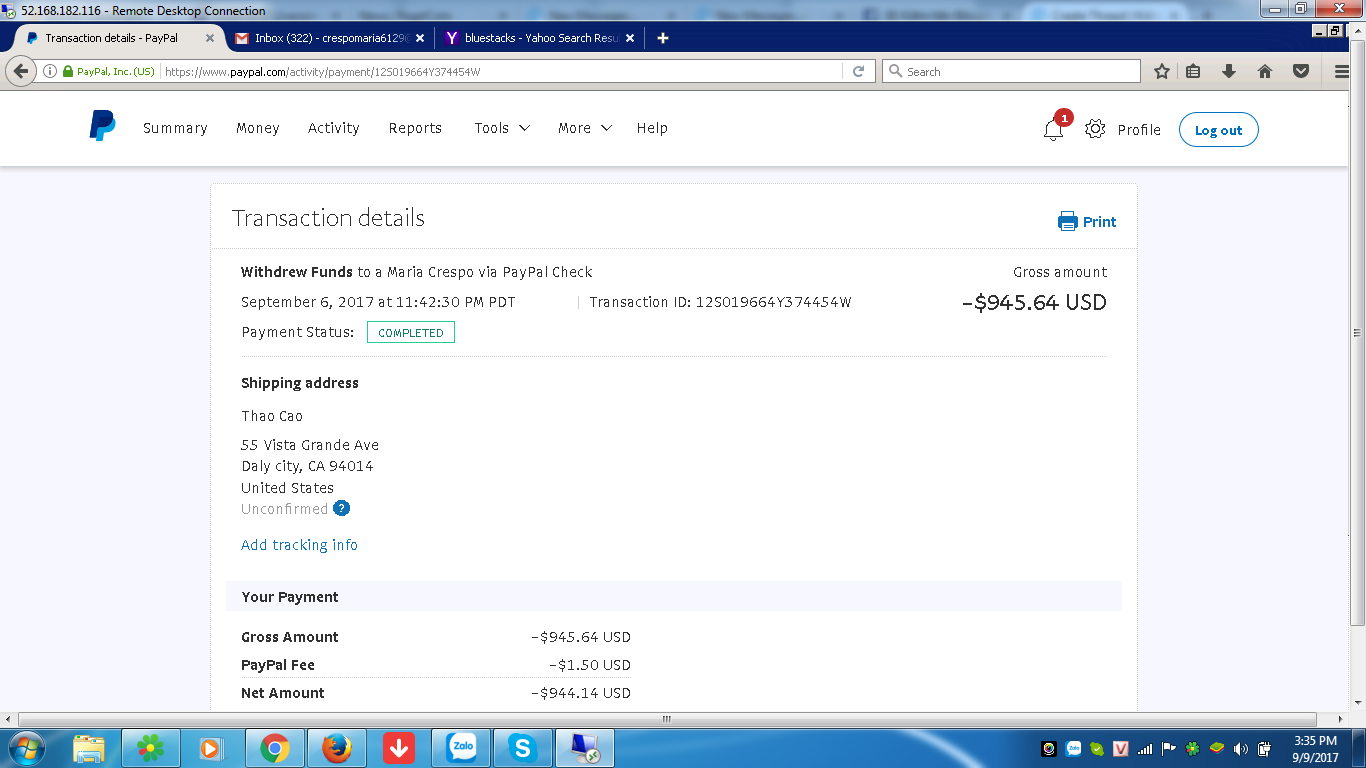Click the Pocket icon in Firefox toolbar
1366x768 pixels.
1301,72
